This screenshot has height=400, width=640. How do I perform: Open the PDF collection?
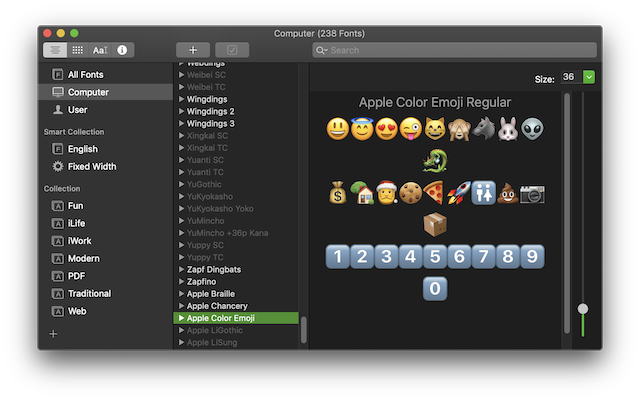coord(106,276)
